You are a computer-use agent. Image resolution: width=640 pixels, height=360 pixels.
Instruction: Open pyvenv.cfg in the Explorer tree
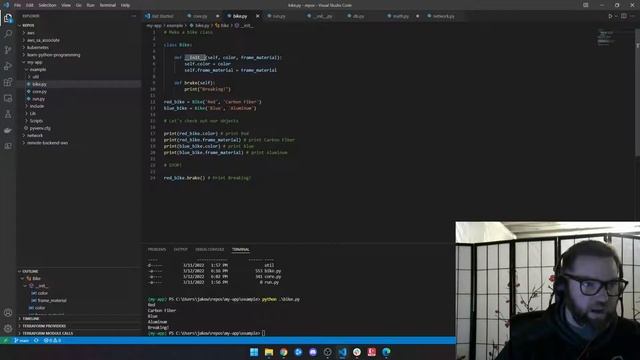(x=40, y=128)
